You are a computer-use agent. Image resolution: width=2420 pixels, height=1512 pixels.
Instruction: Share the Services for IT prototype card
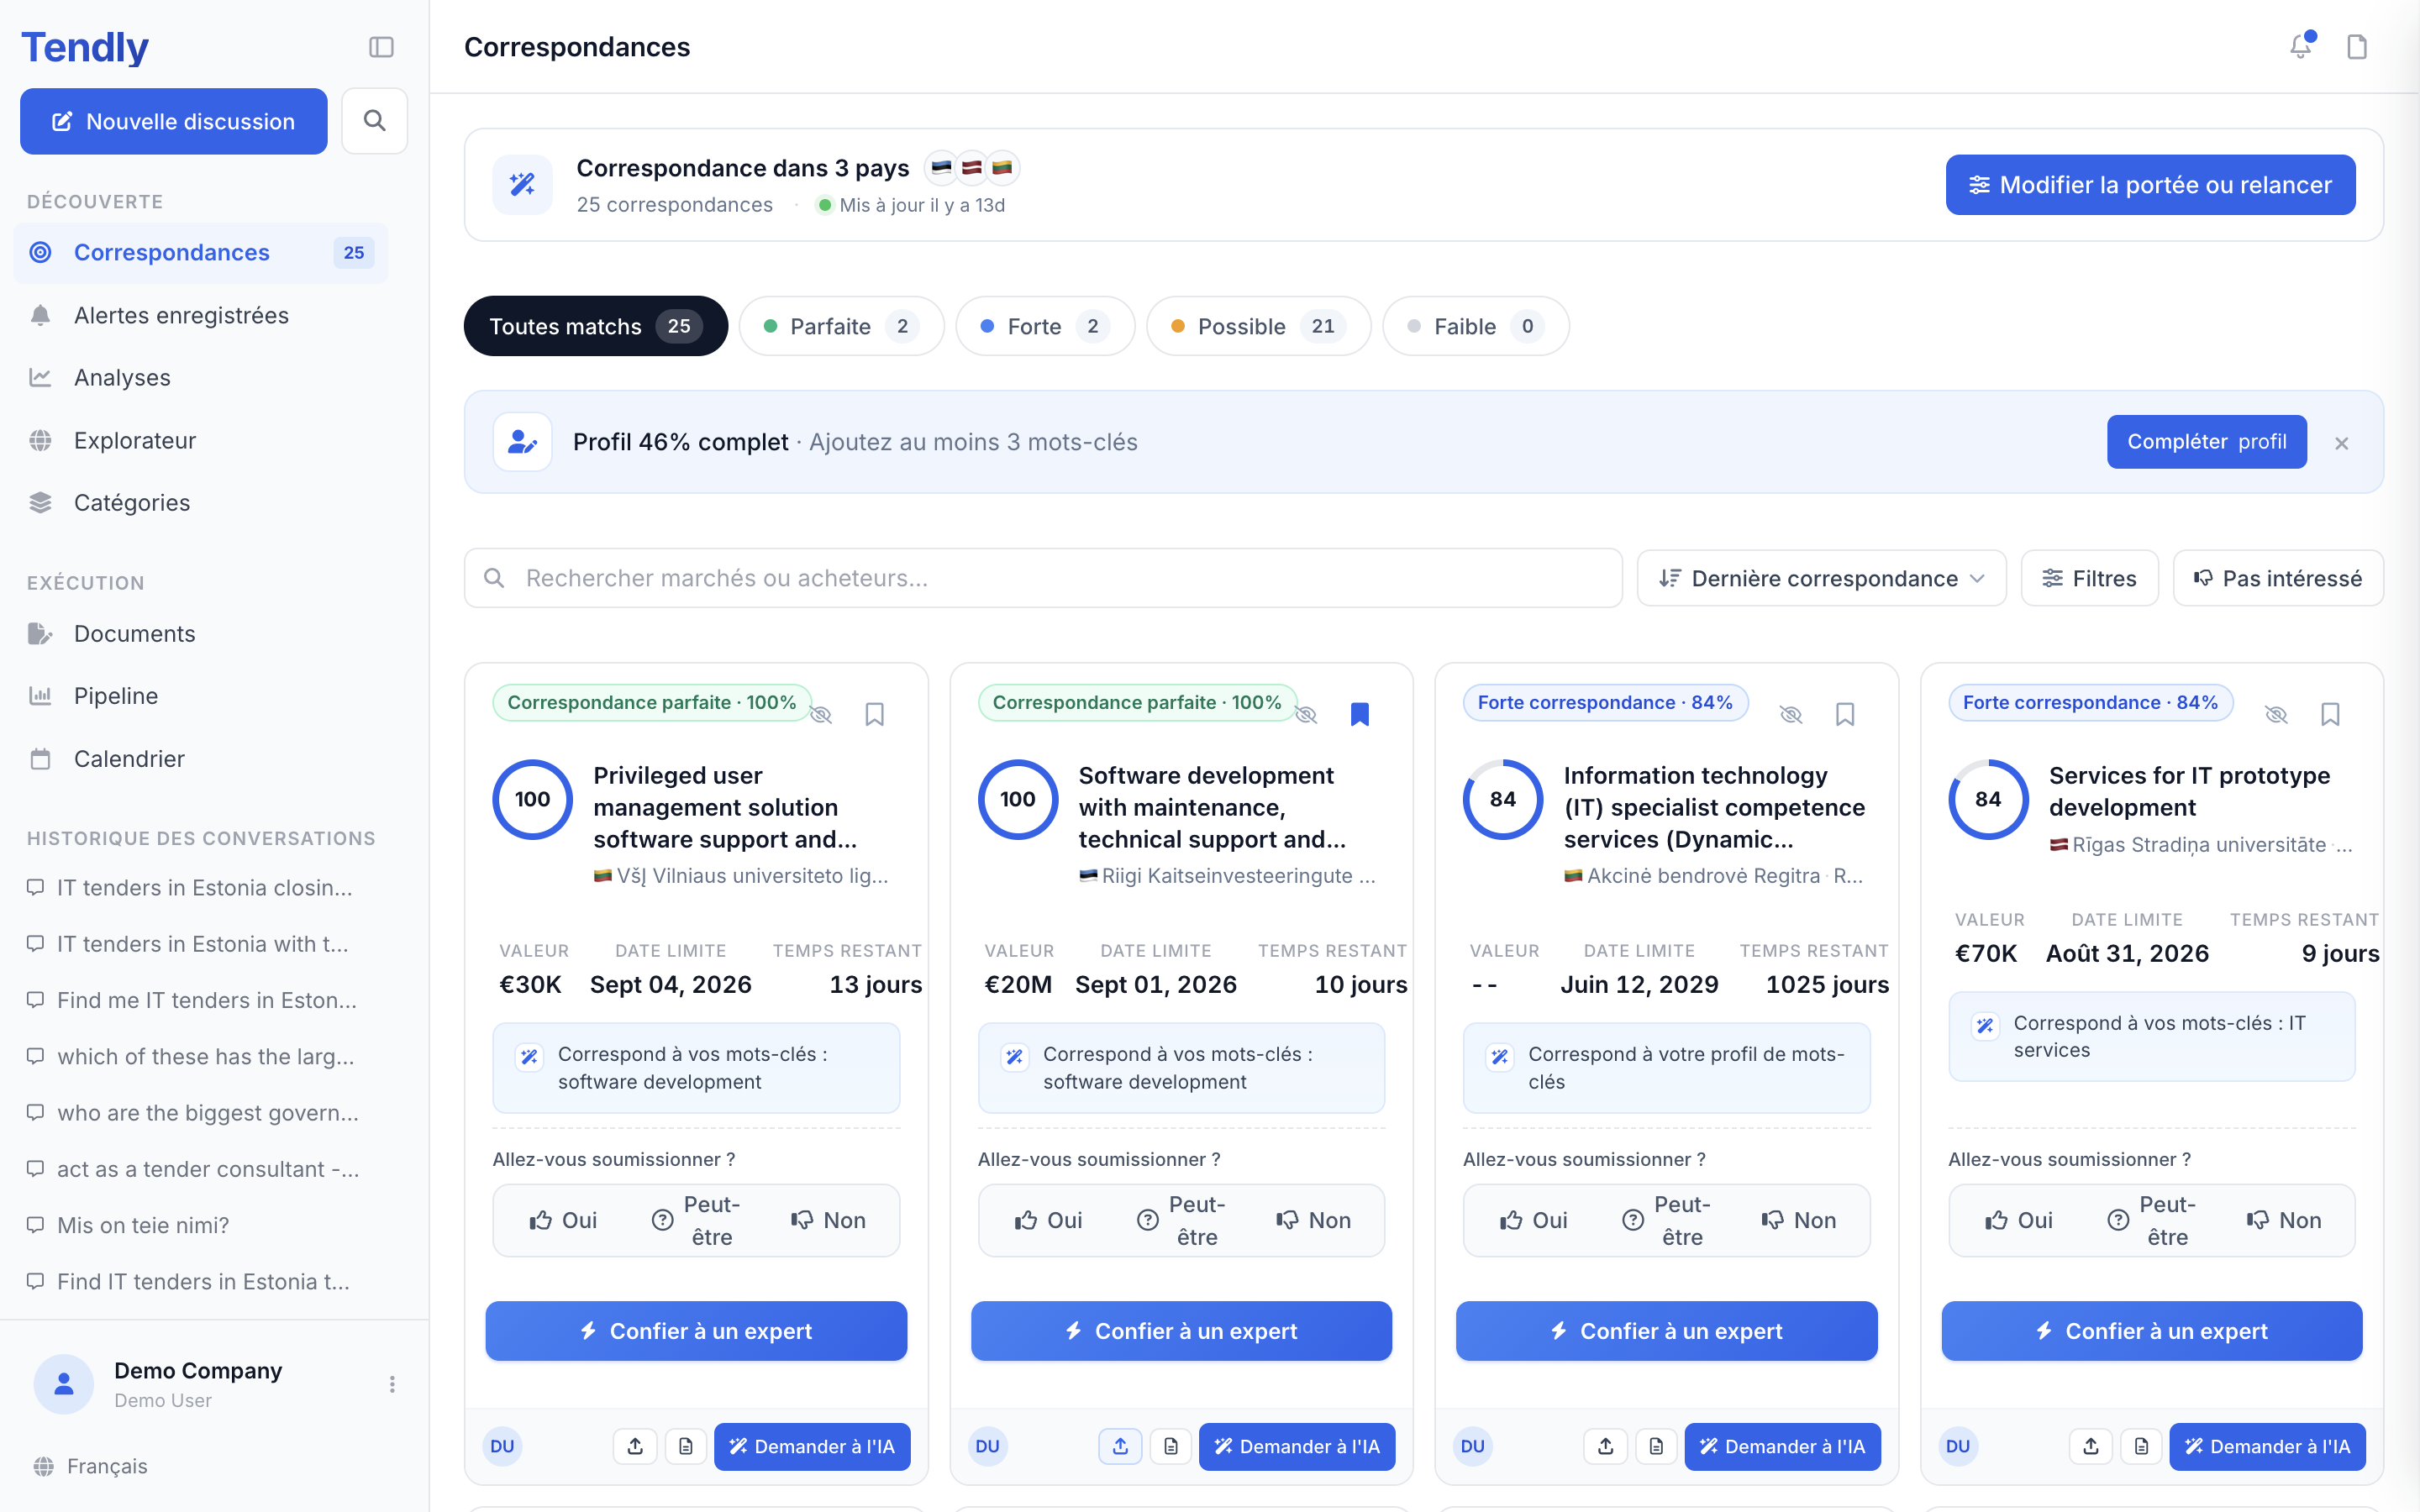point(2091,1446)
